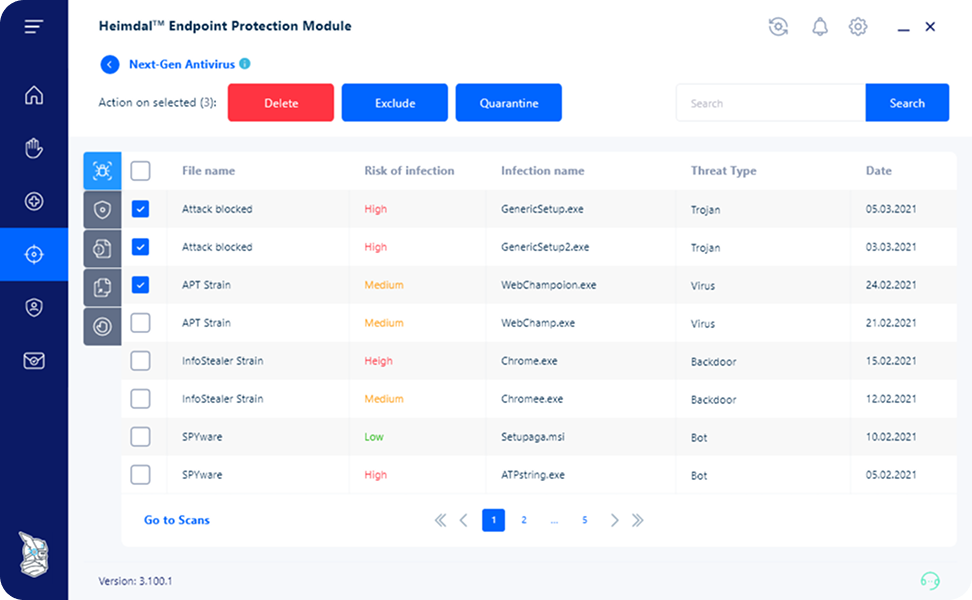Click the support headset icon
972x600 pixels.
click(x=930, y=580)
